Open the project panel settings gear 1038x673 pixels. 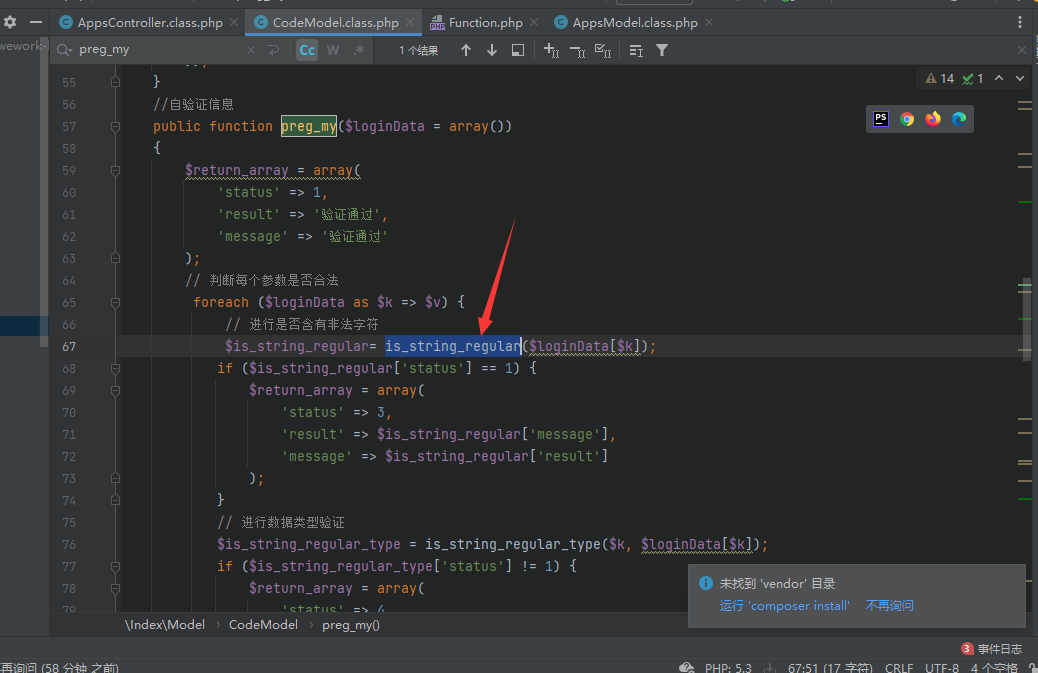(10, 22)
